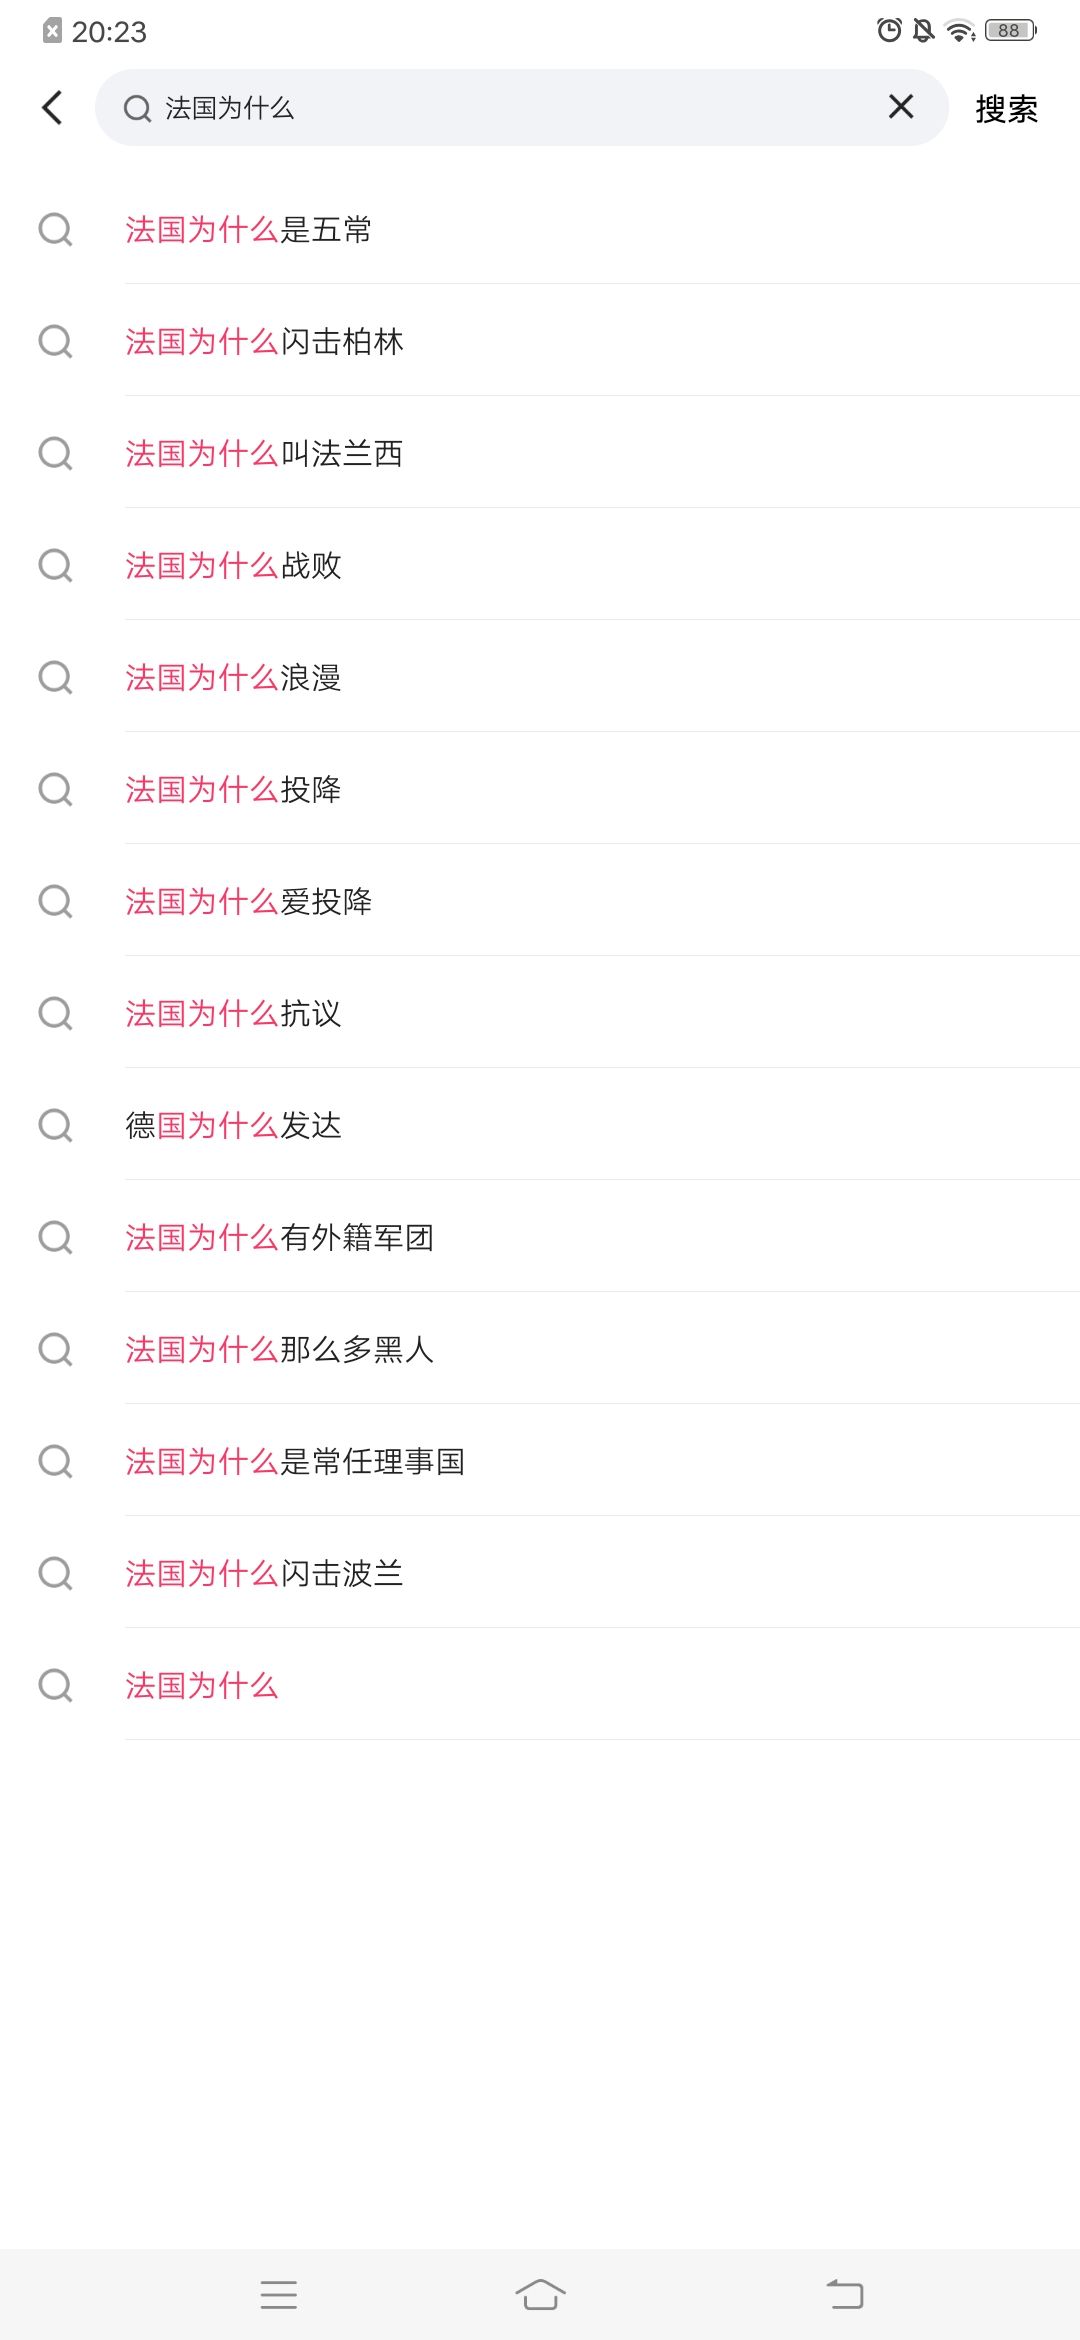Clear the search text with X icon
The width and height of the screenshot is (1080, 2340).
(x=900, y=107)
